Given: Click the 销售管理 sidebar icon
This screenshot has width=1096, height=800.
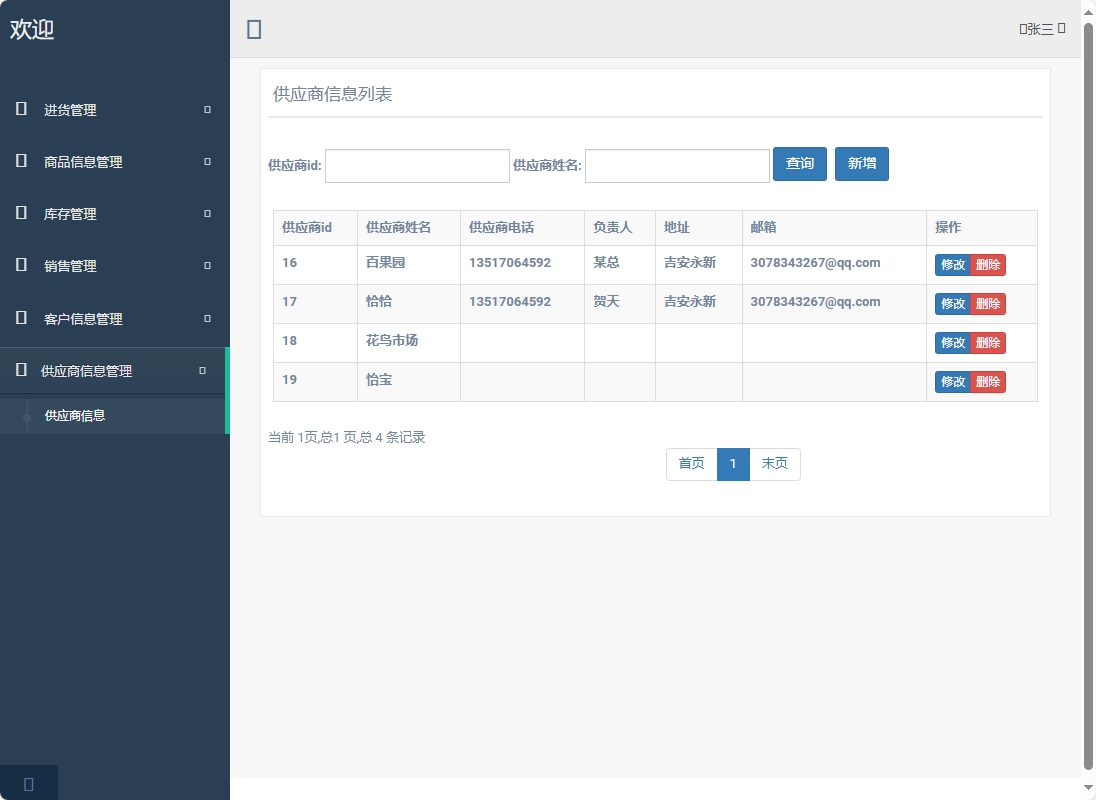Looking at the screenshot, I should coord(20,265).
